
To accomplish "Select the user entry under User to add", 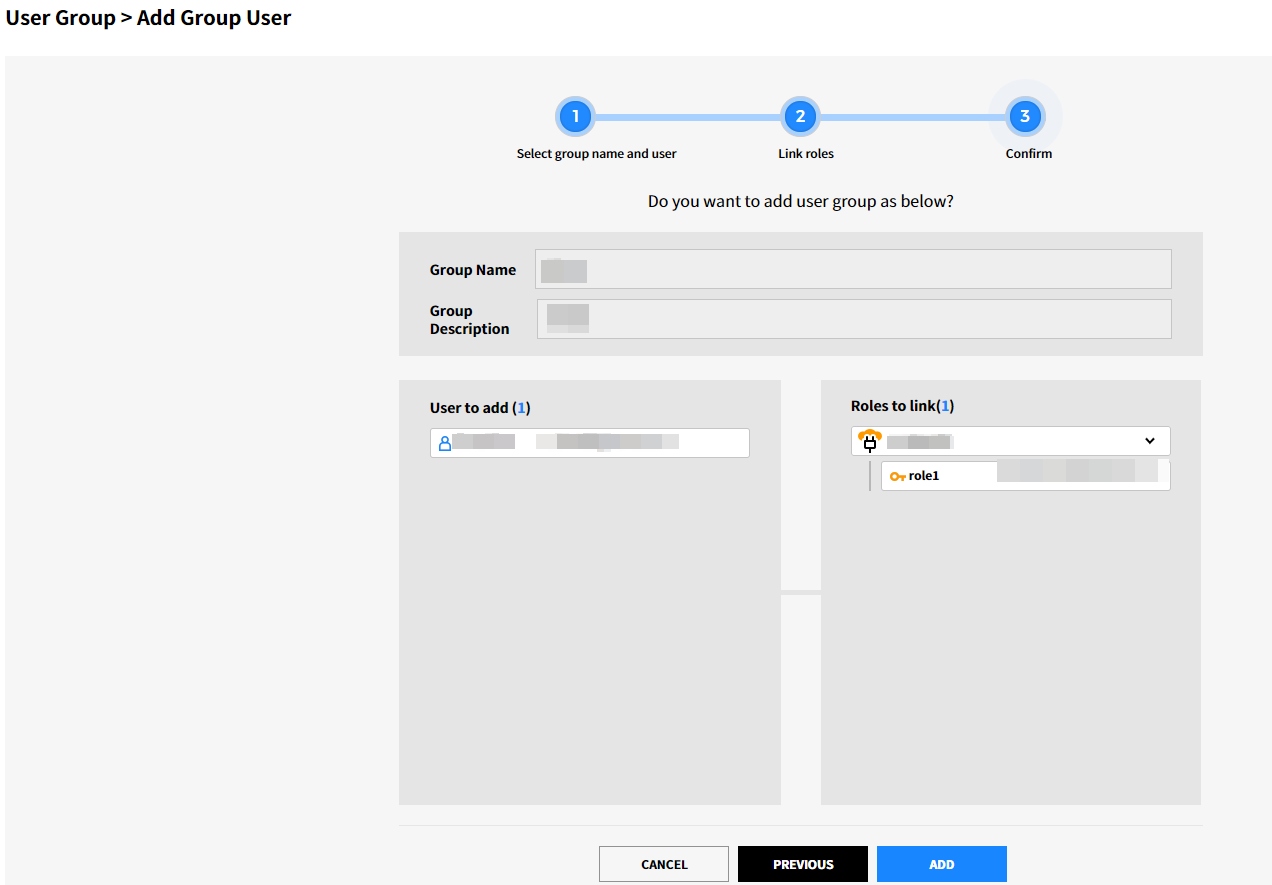I will click(x=589, y=443).
